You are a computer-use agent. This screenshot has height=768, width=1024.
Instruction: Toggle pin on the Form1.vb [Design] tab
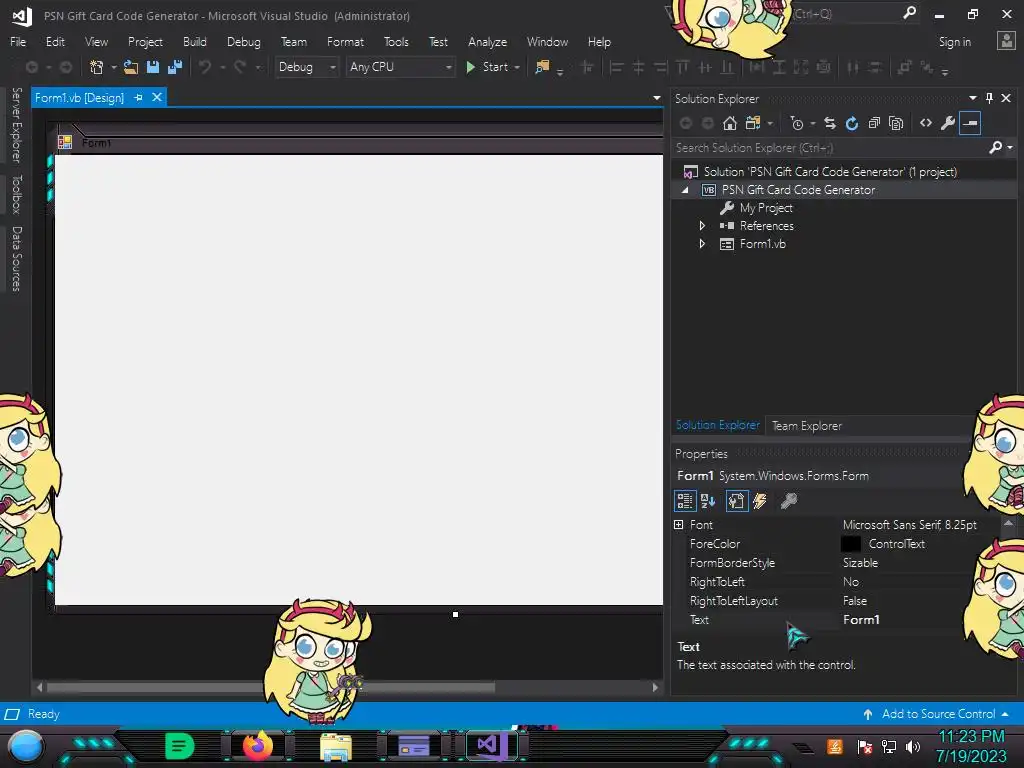138,97
